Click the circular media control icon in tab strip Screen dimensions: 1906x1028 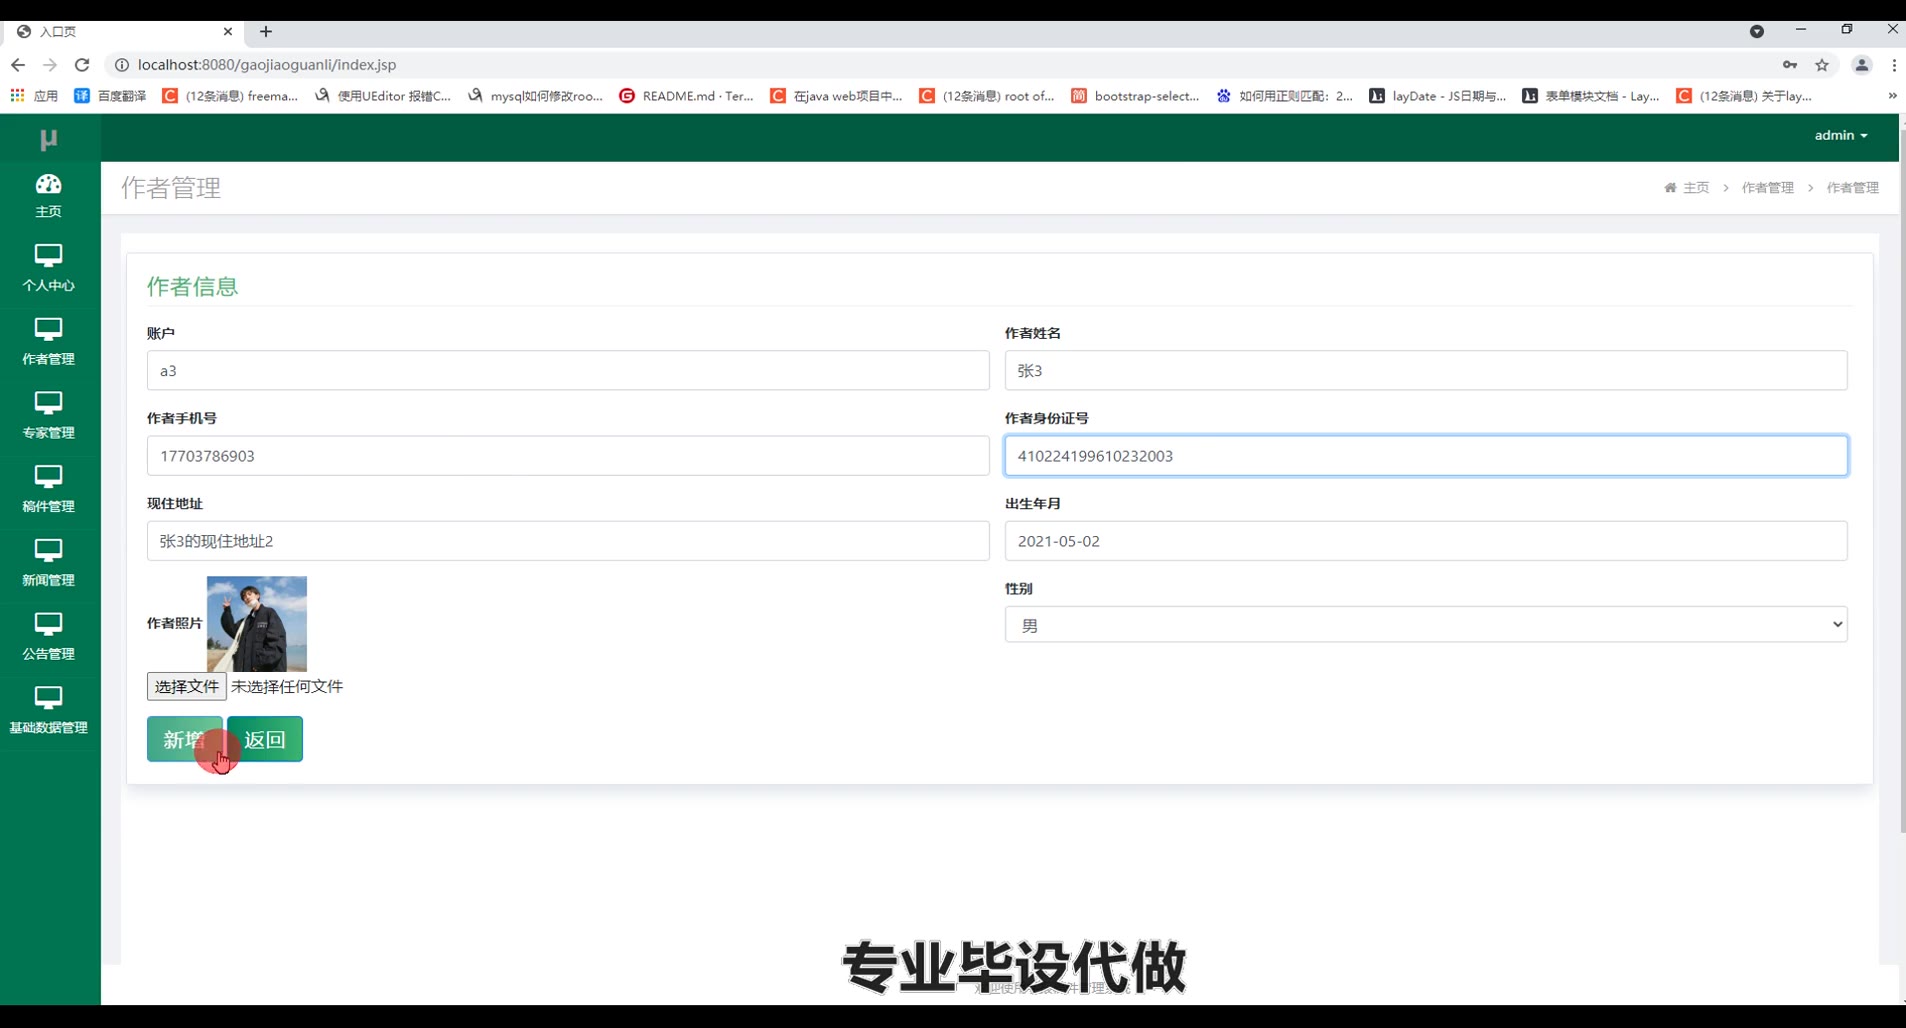click(1756, 32)
